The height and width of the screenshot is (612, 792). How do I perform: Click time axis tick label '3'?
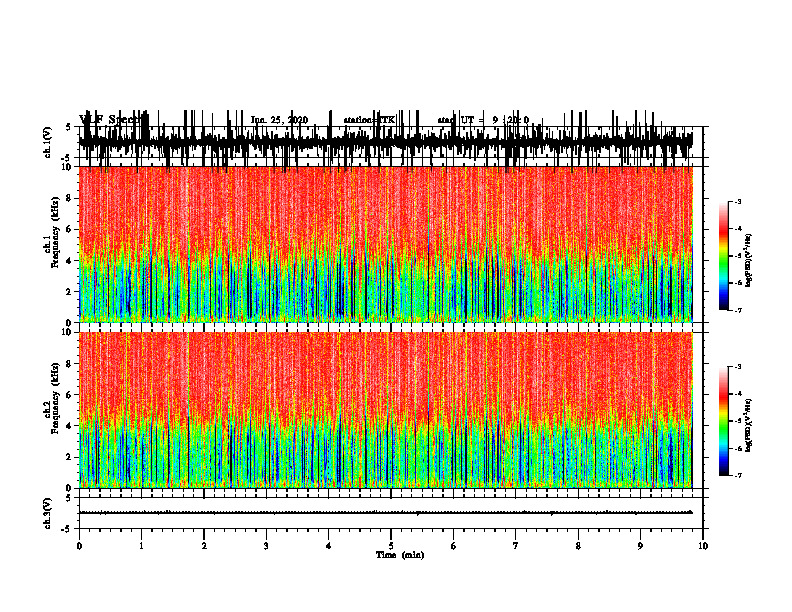pyautogui.click(x=266, y=546)
